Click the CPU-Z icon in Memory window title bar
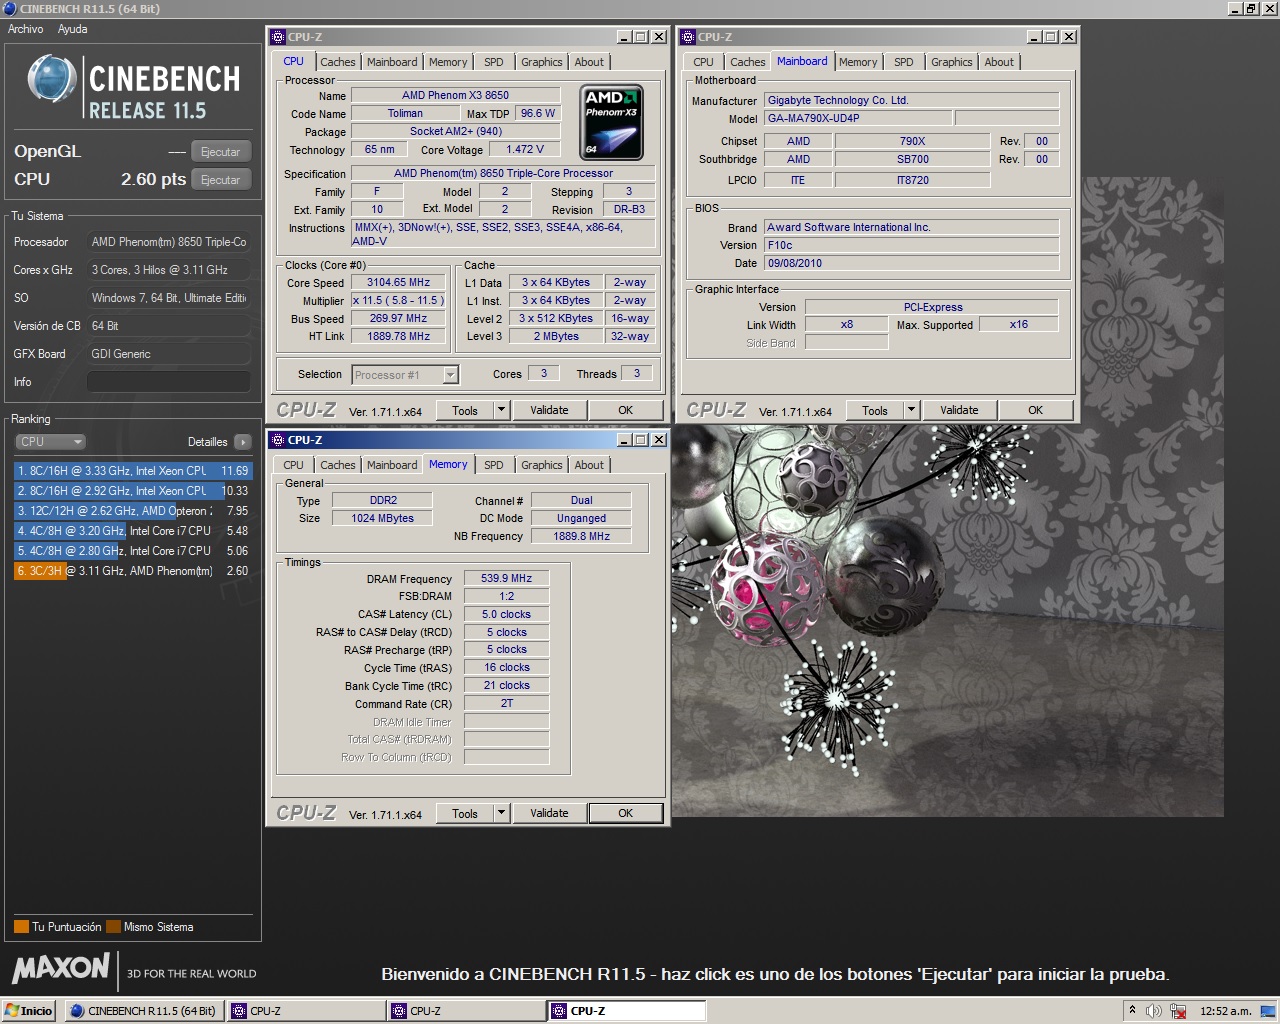Viewport: 1280px width, 1024px height. click(x=279, y=440)
